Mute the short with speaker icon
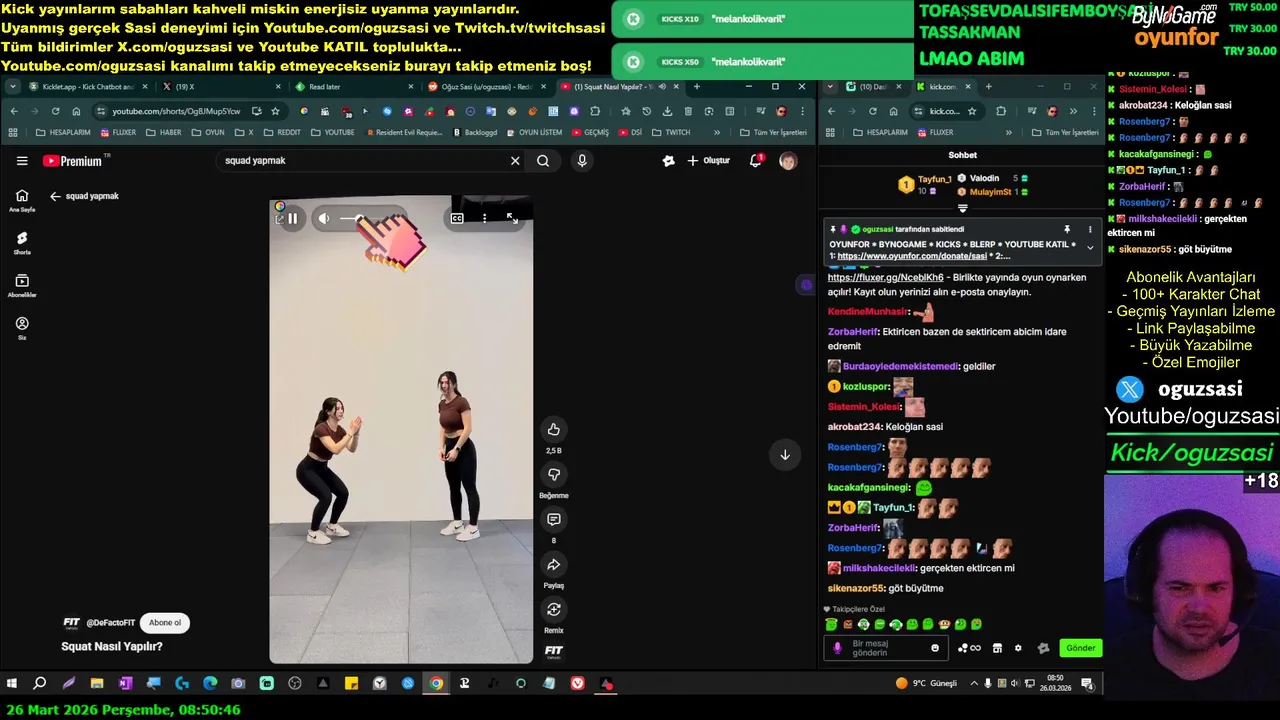The image size is (1280, 720). (324, 218)
